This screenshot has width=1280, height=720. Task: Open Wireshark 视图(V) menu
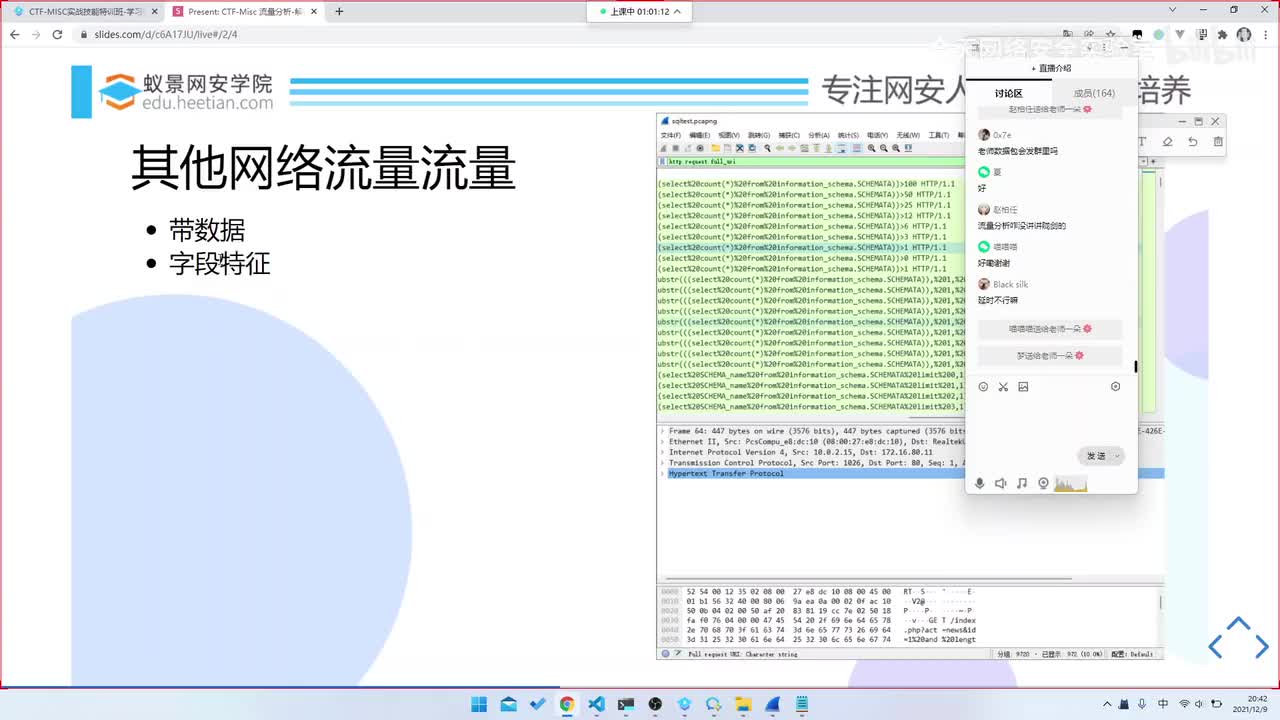pyautogui.click(x=728, y=135)
